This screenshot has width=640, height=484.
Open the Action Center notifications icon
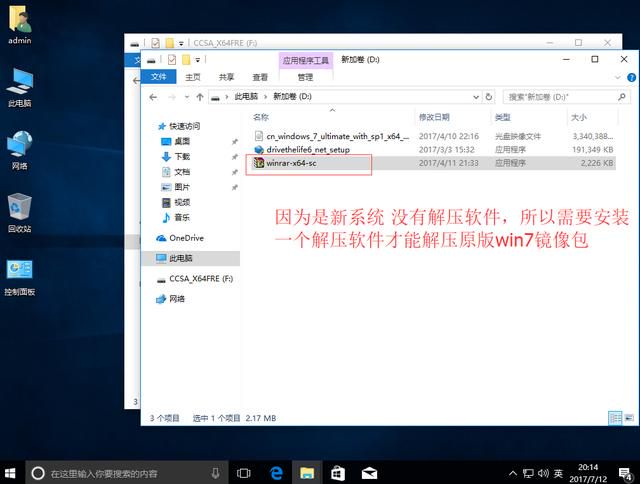[625, 473]
